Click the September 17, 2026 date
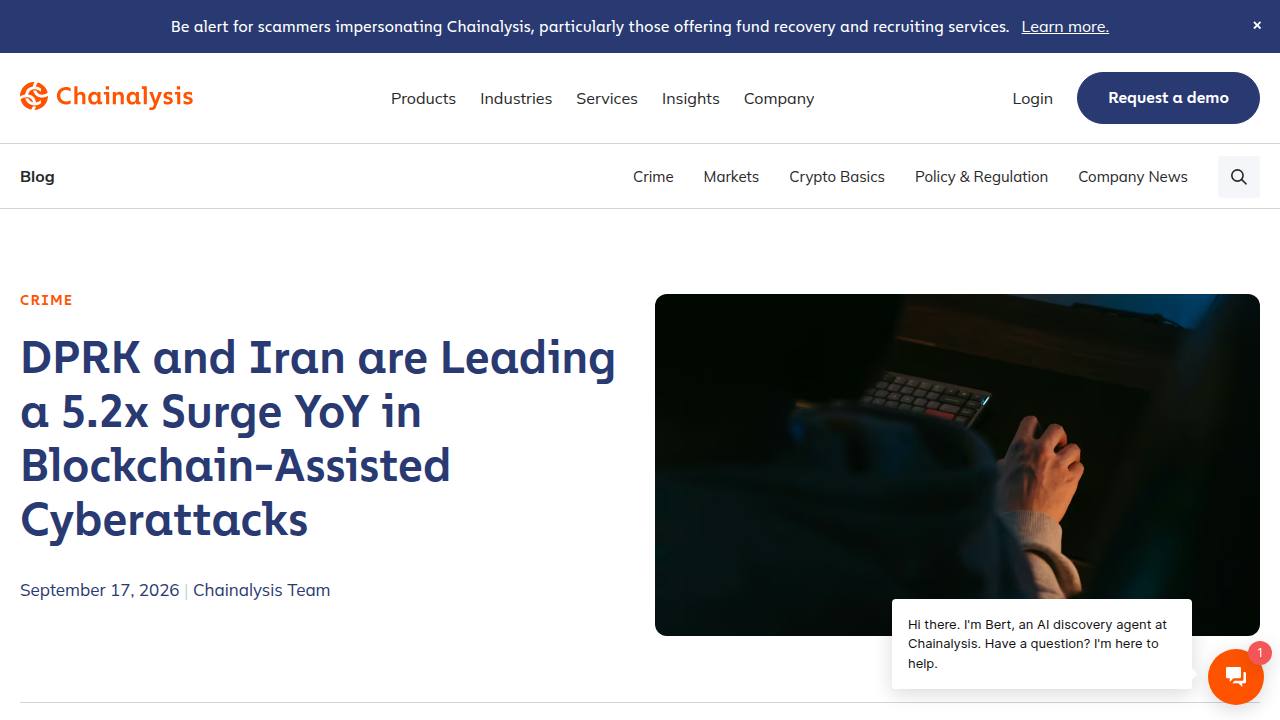1280x720 pixels. point(100,590)
